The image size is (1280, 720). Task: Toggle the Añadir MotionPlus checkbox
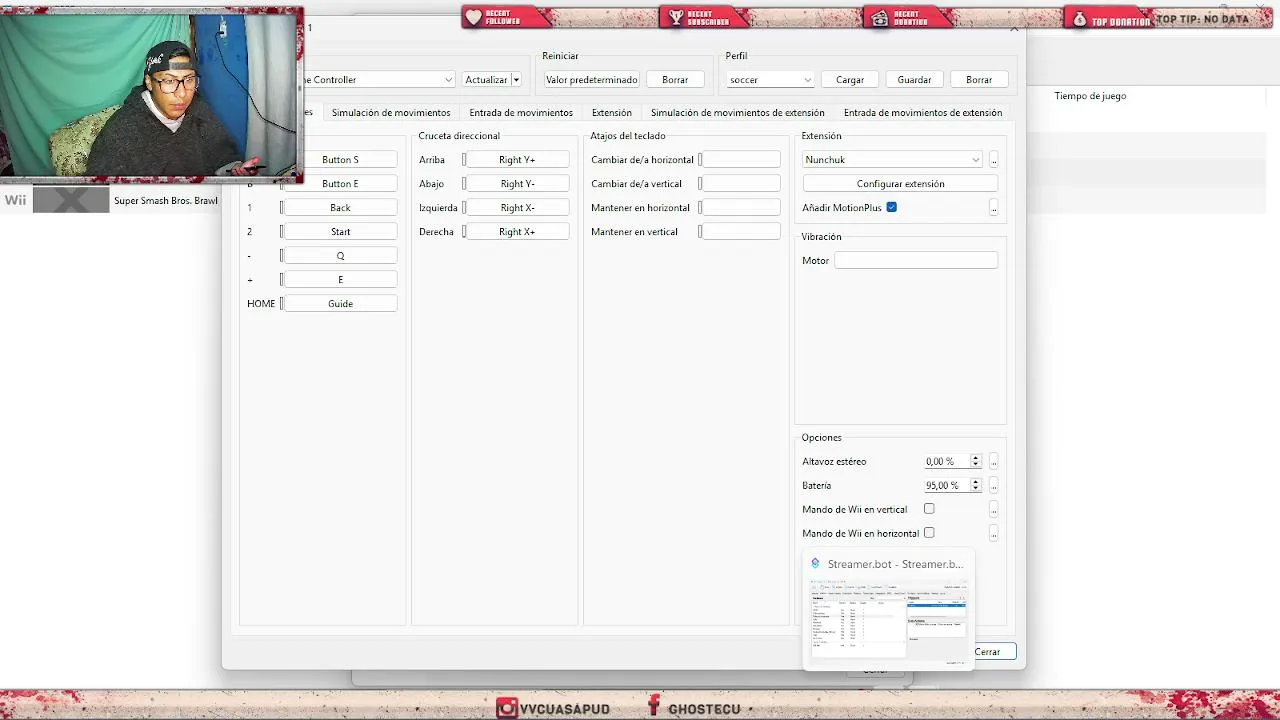pyautogui.click(x=891, y=207)
